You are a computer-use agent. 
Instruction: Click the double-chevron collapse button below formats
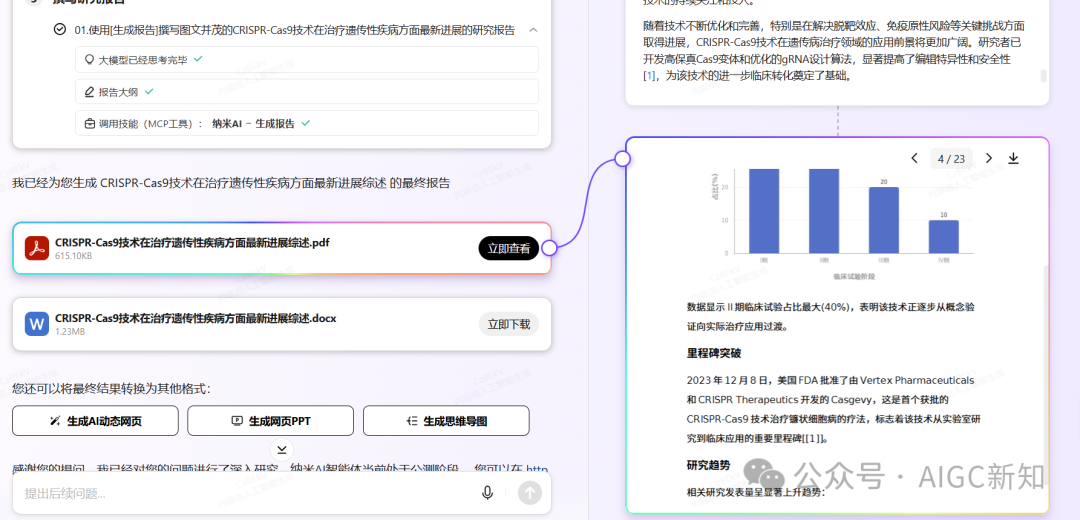pos(282,450)
